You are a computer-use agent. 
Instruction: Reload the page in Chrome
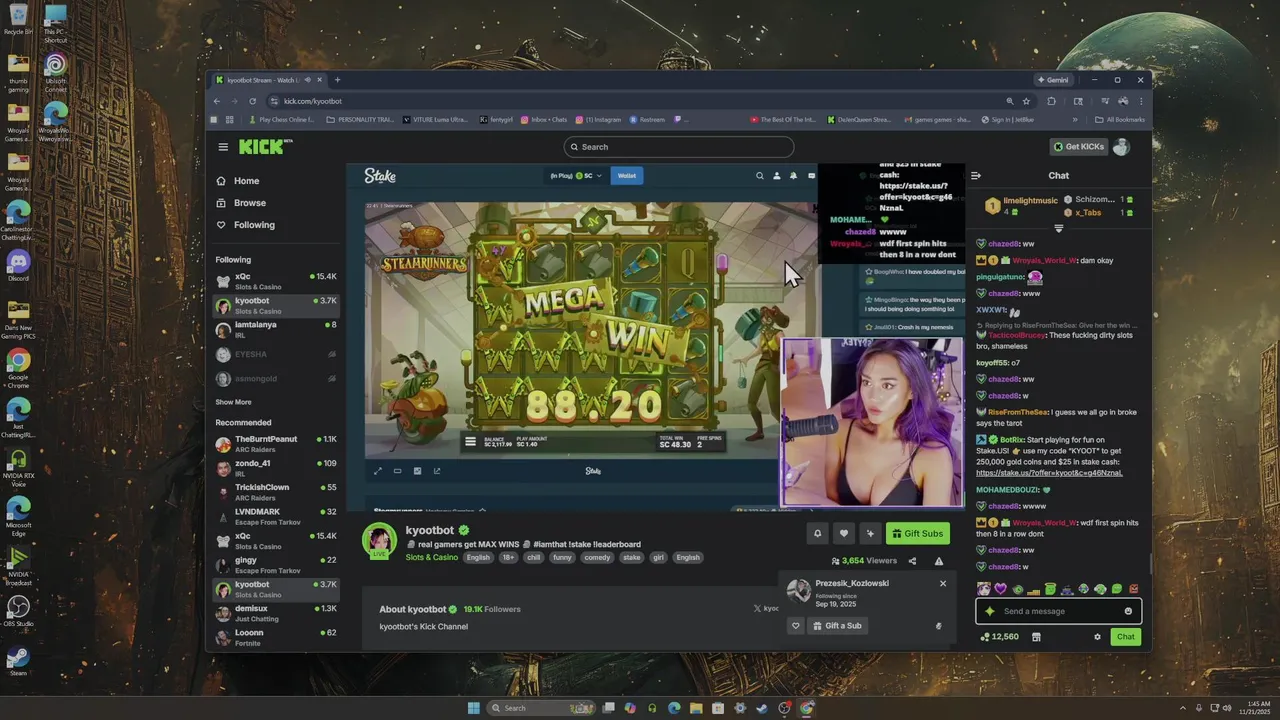click(x=252, y=101)
